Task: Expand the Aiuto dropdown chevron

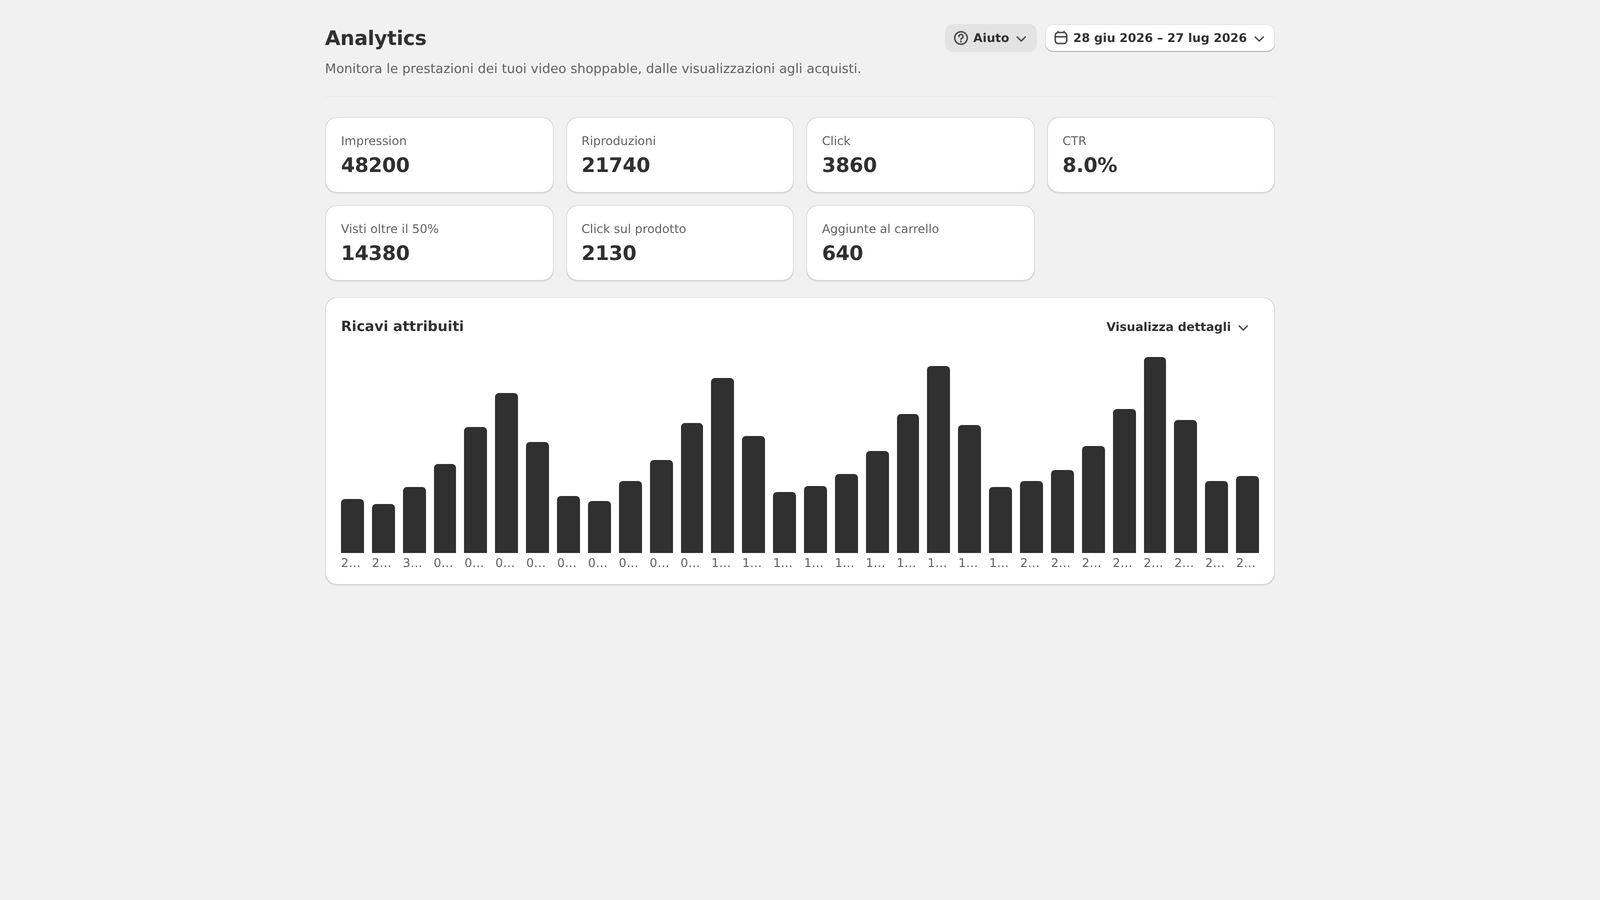Action: point(1021,39)
